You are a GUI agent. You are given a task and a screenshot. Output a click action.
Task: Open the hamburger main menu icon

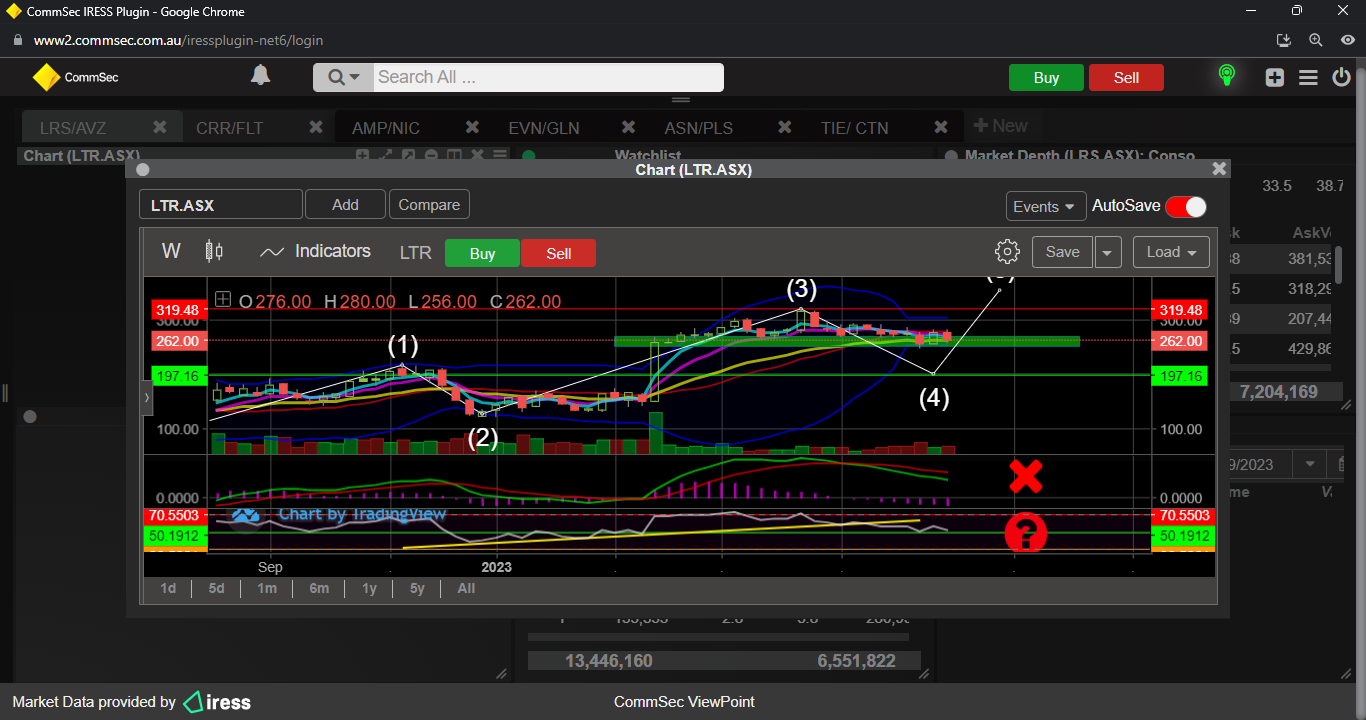click(x=1308, y=77)
